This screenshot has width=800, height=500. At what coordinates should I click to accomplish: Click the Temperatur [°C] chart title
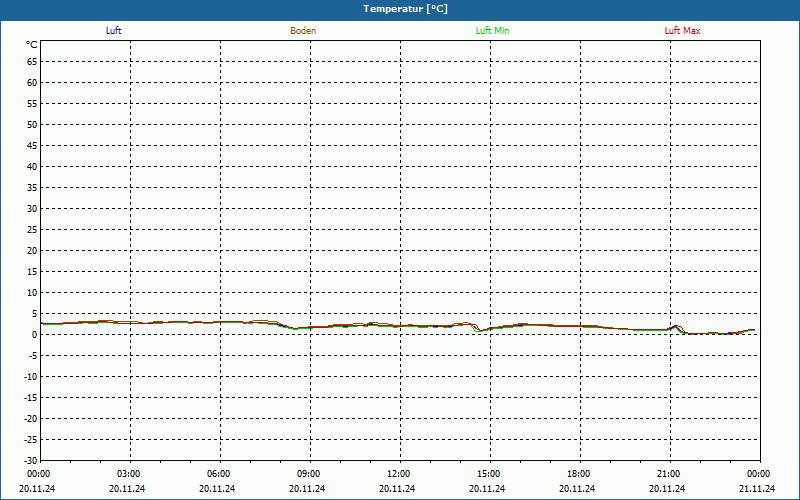tap(406, 9)
